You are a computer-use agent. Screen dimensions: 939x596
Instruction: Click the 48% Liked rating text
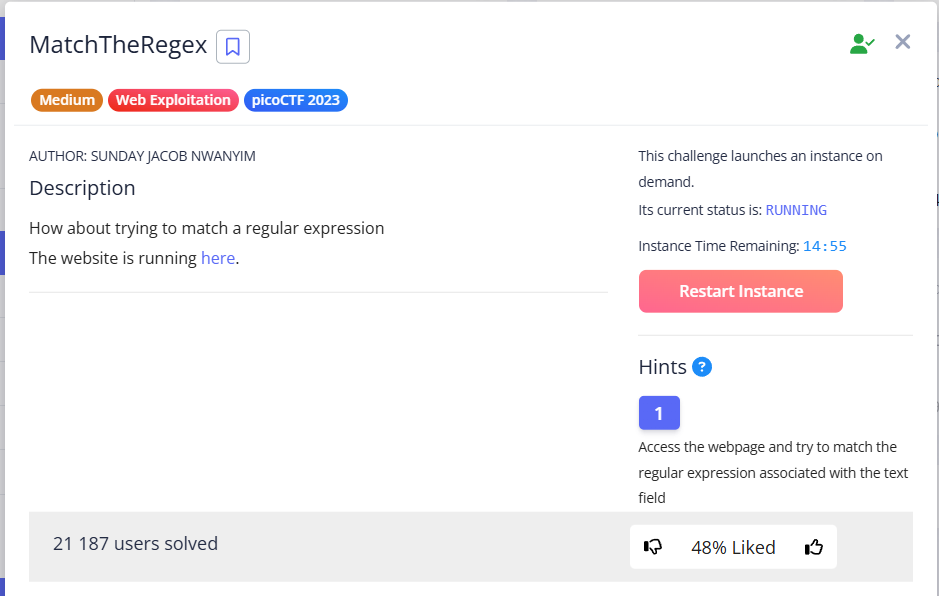point(733,547)
